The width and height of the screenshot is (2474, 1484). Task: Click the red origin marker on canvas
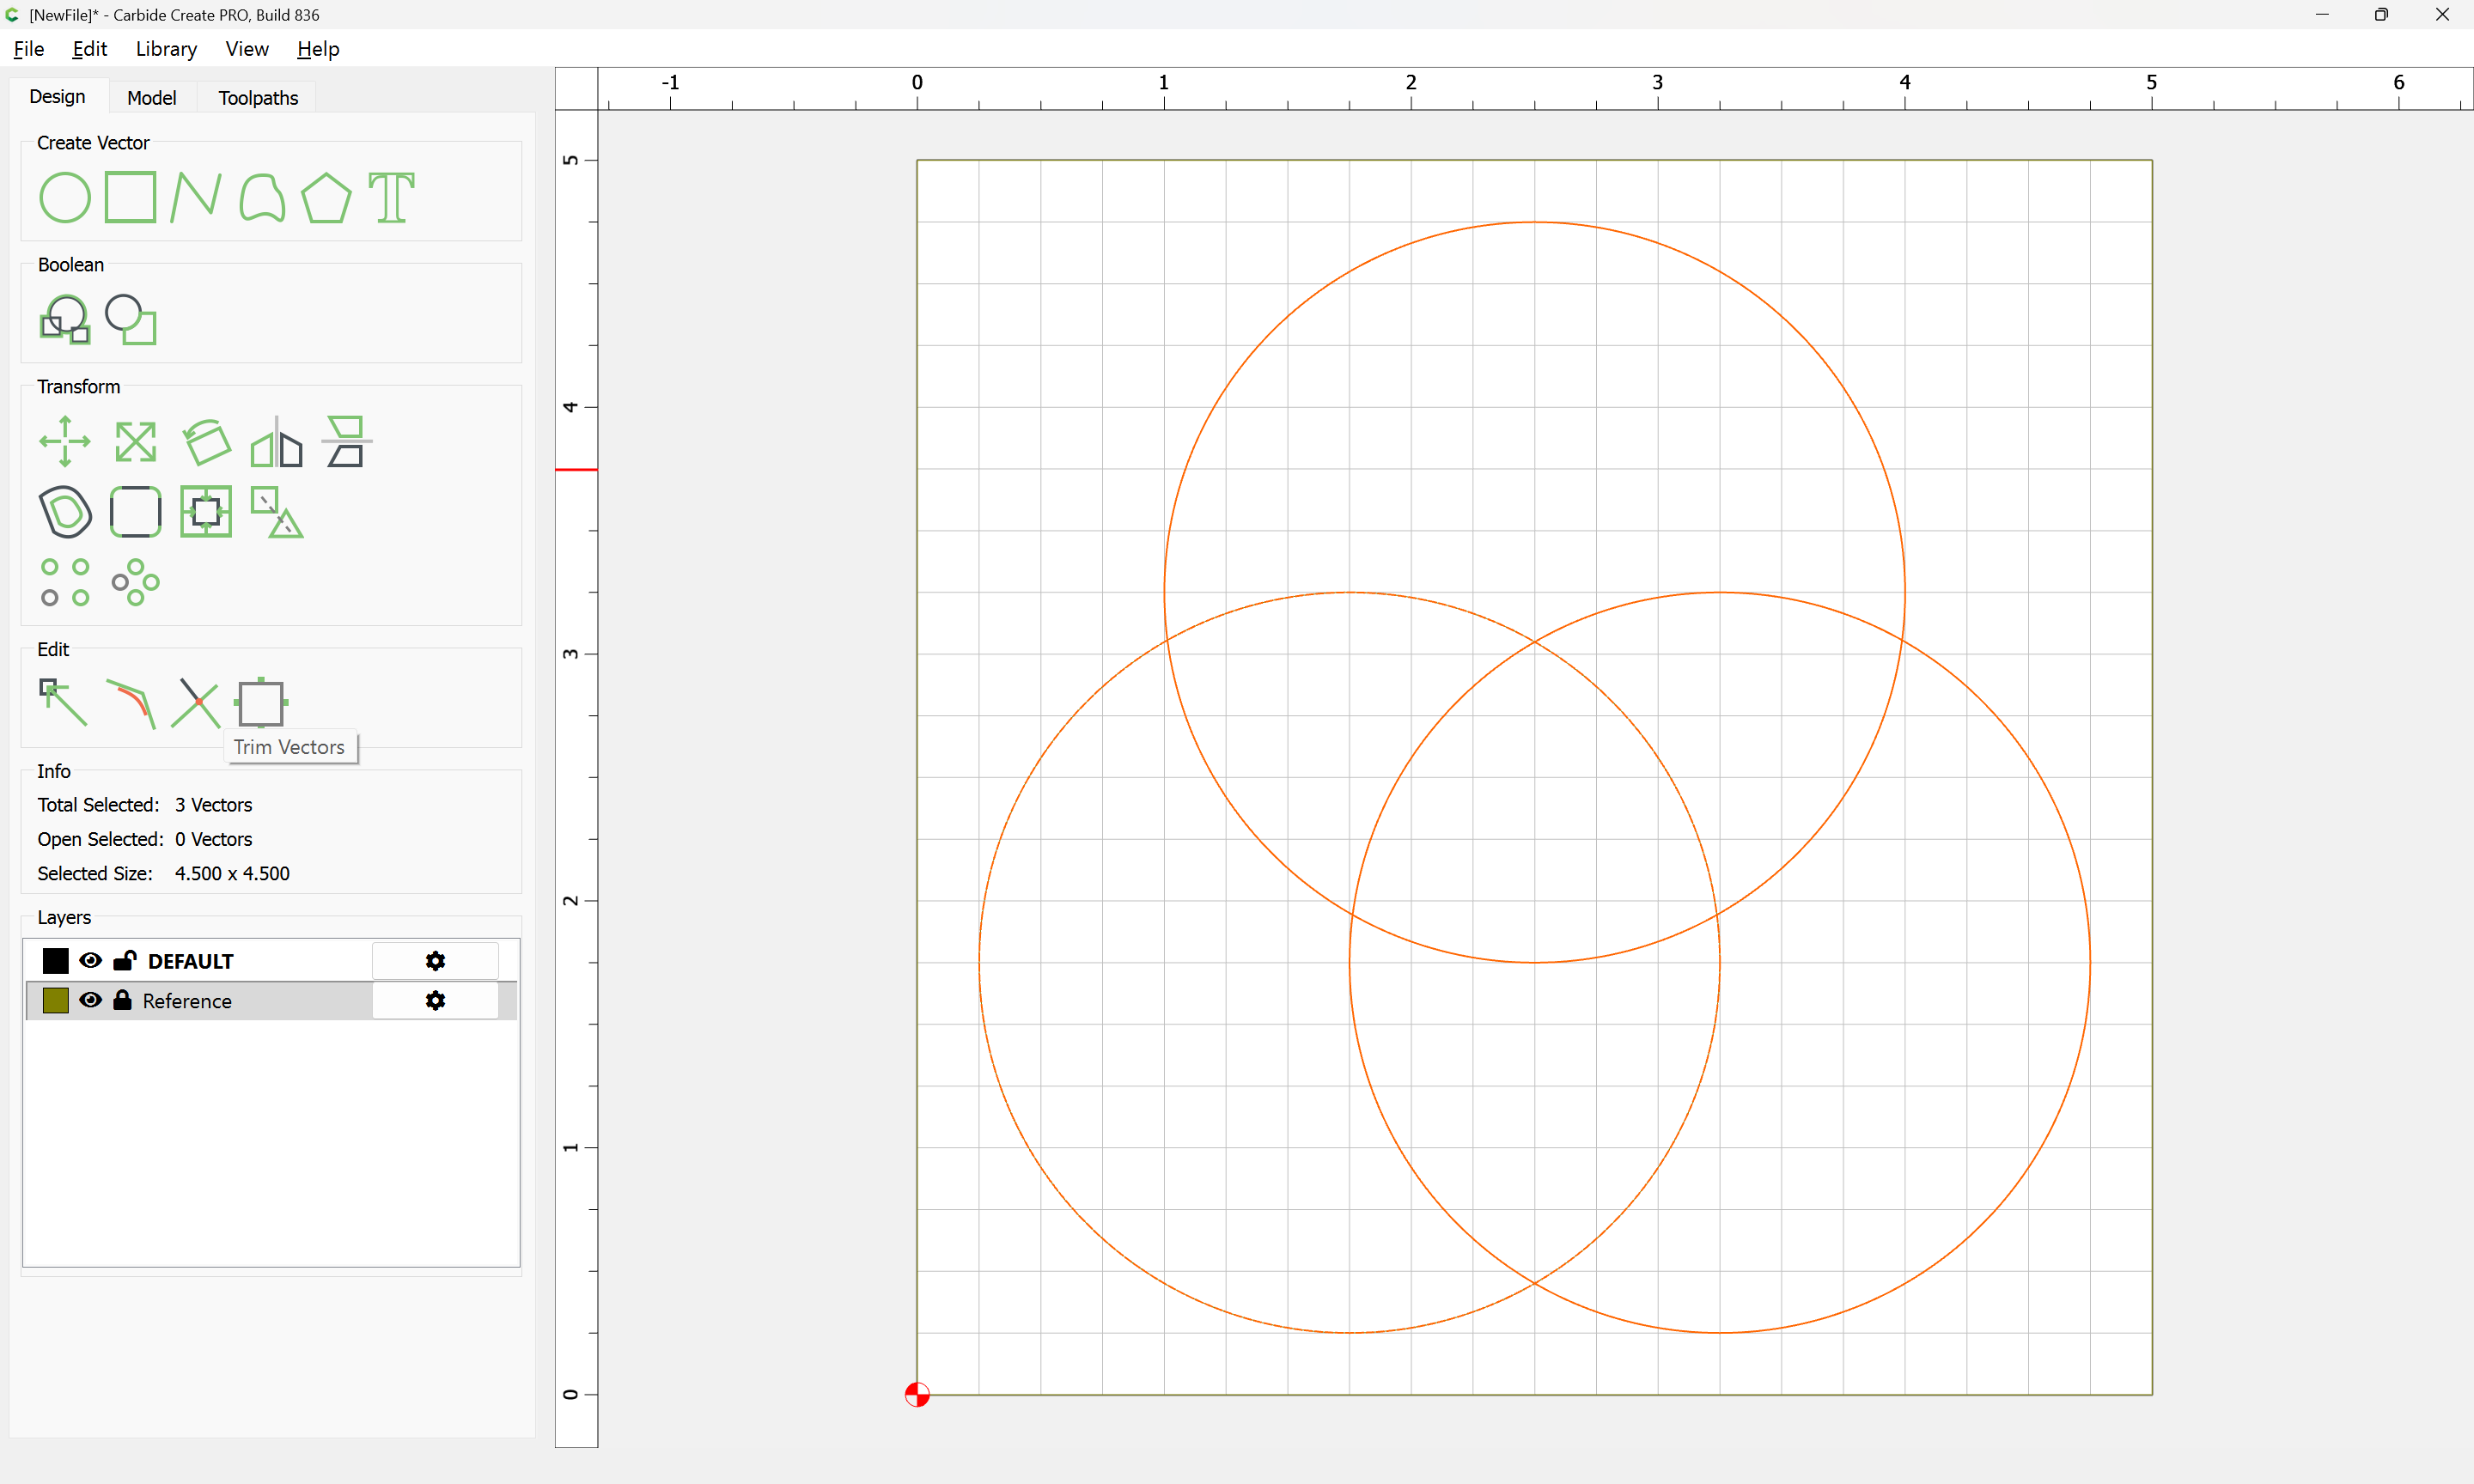click(x=917, y=1393)
